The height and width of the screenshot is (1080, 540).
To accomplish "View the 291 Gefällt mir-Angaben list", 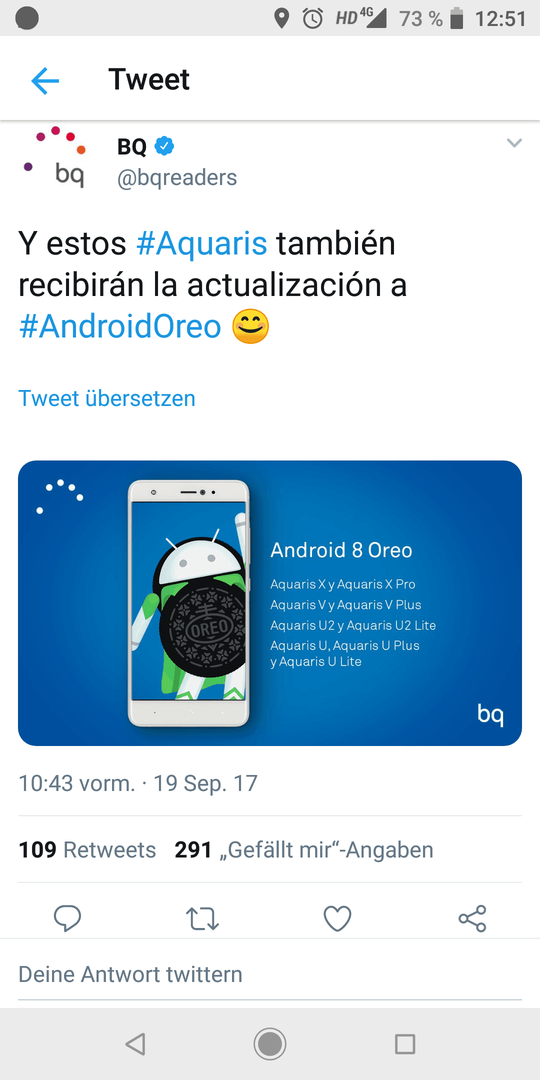I will point(304,850).
